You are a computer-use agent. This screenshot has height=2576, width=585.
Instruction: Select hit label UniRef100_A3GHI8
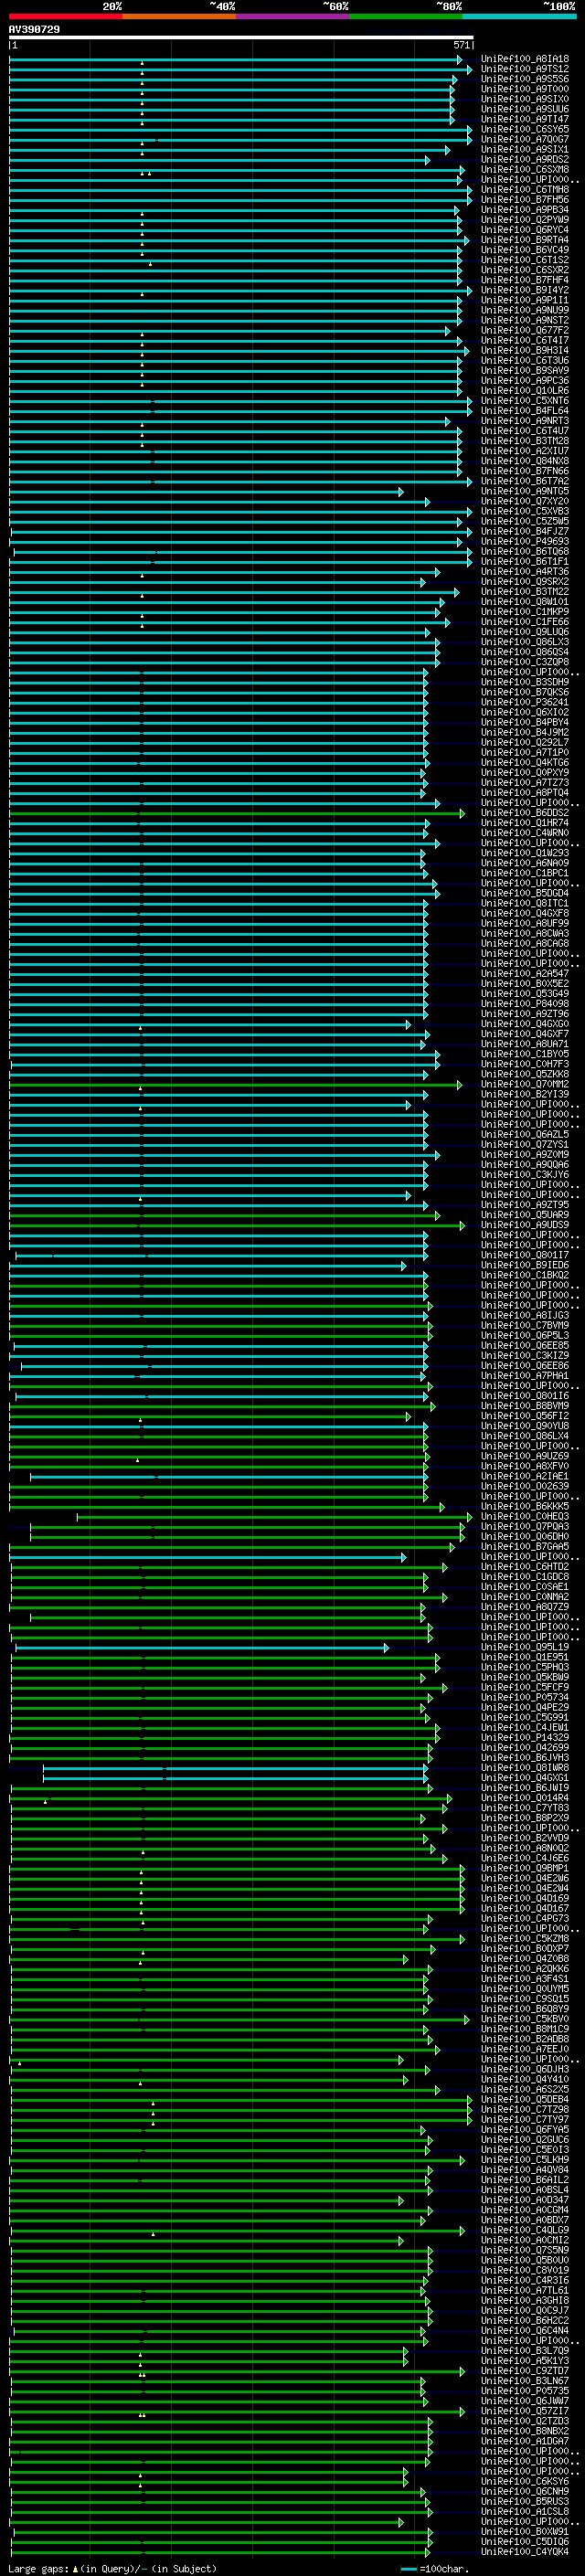click(525, 2300)
